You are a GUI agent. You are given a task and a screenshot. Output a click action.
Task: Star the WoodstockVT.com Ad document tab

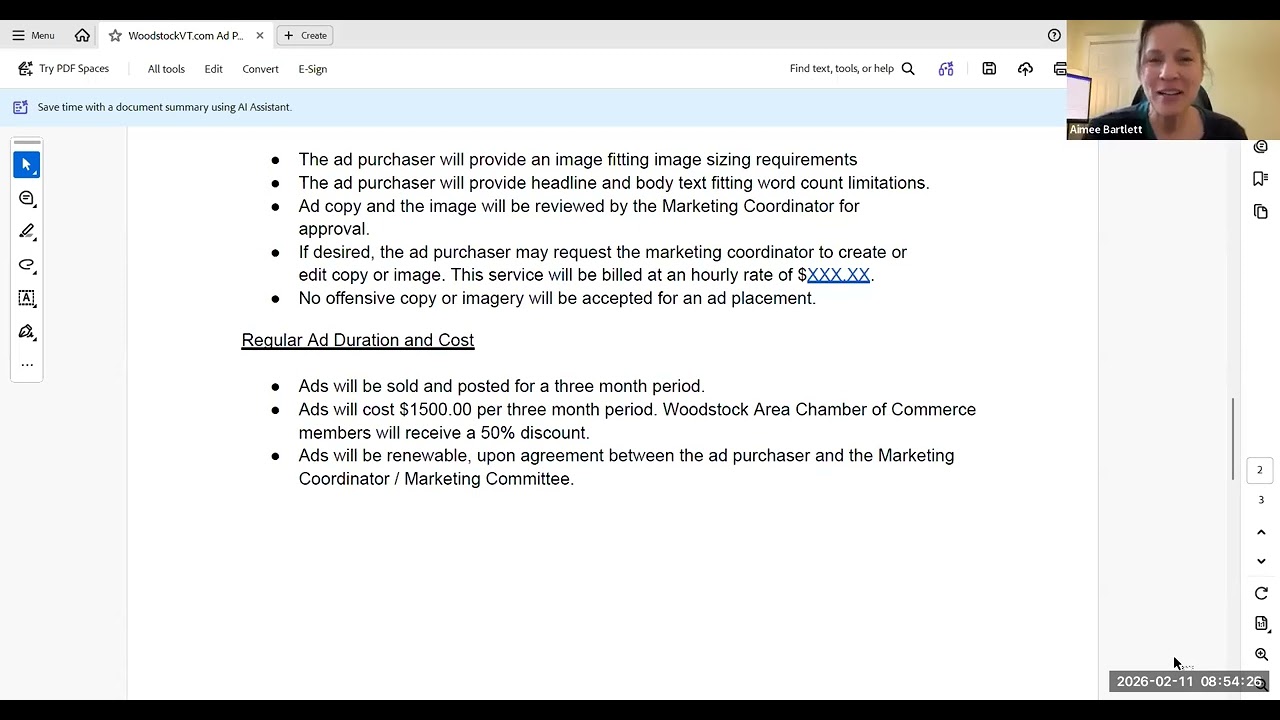click(x=115, y=35)
